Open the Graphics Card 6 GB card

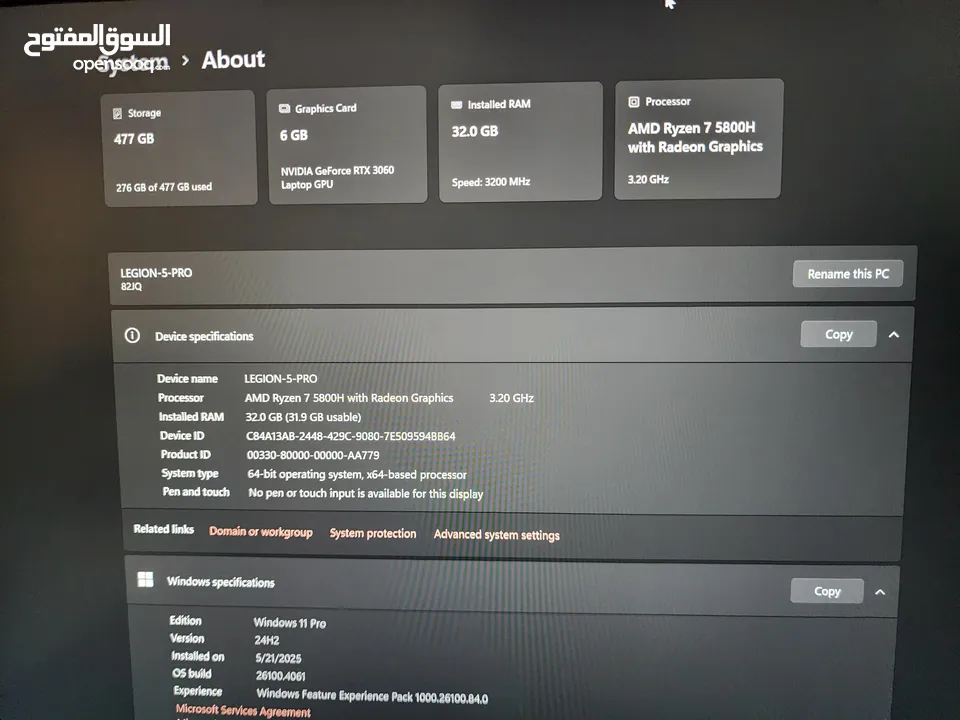click(347, 144)
